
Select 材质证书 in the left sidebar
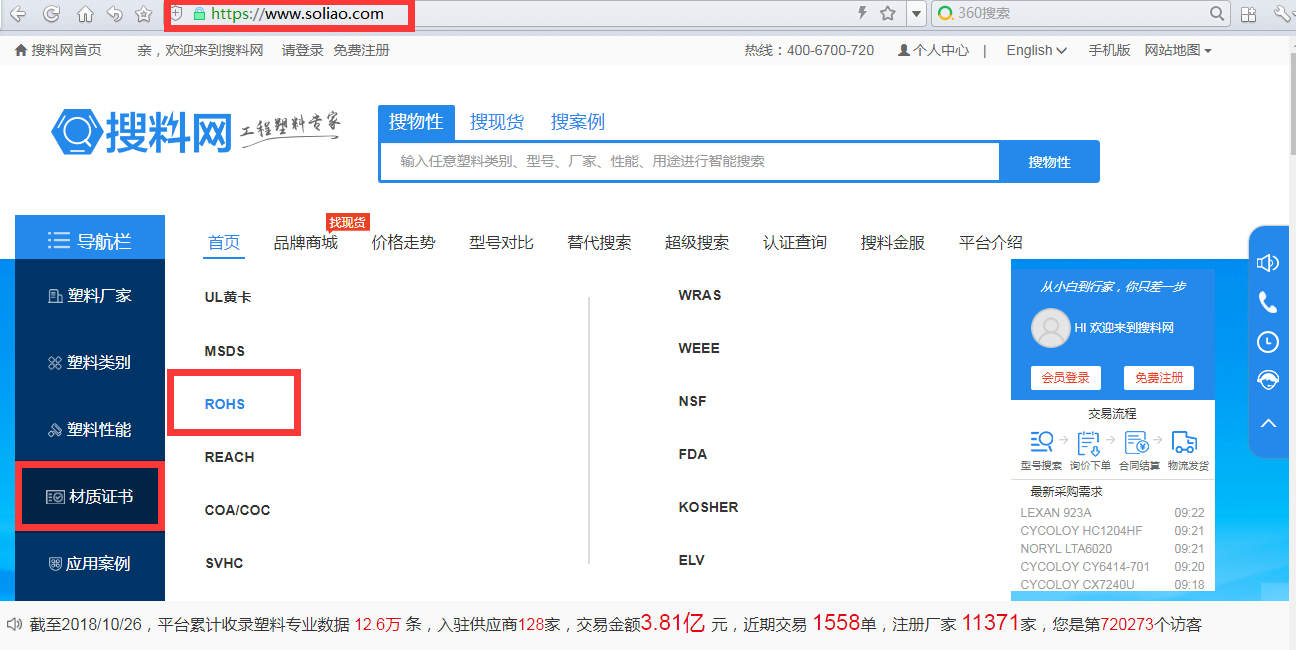(90, 496)
